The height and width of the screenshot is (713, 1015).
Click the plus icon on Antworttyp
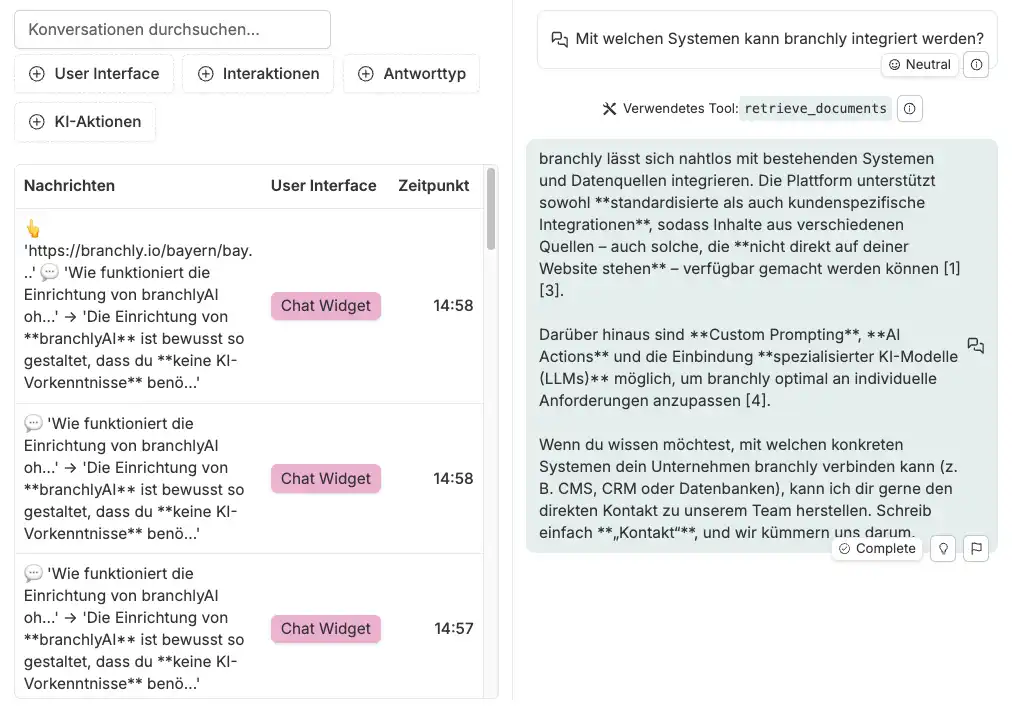(366, 74)
